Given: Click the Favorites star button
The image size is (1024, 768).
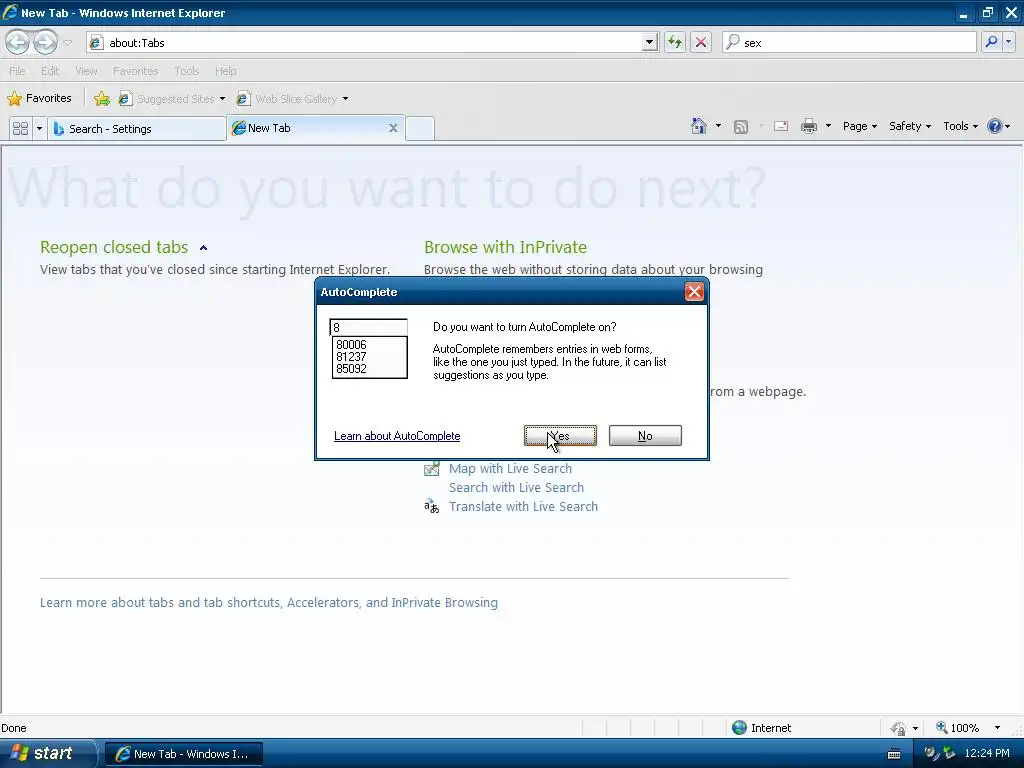Looking at the screenshot, I should (39, 99).
